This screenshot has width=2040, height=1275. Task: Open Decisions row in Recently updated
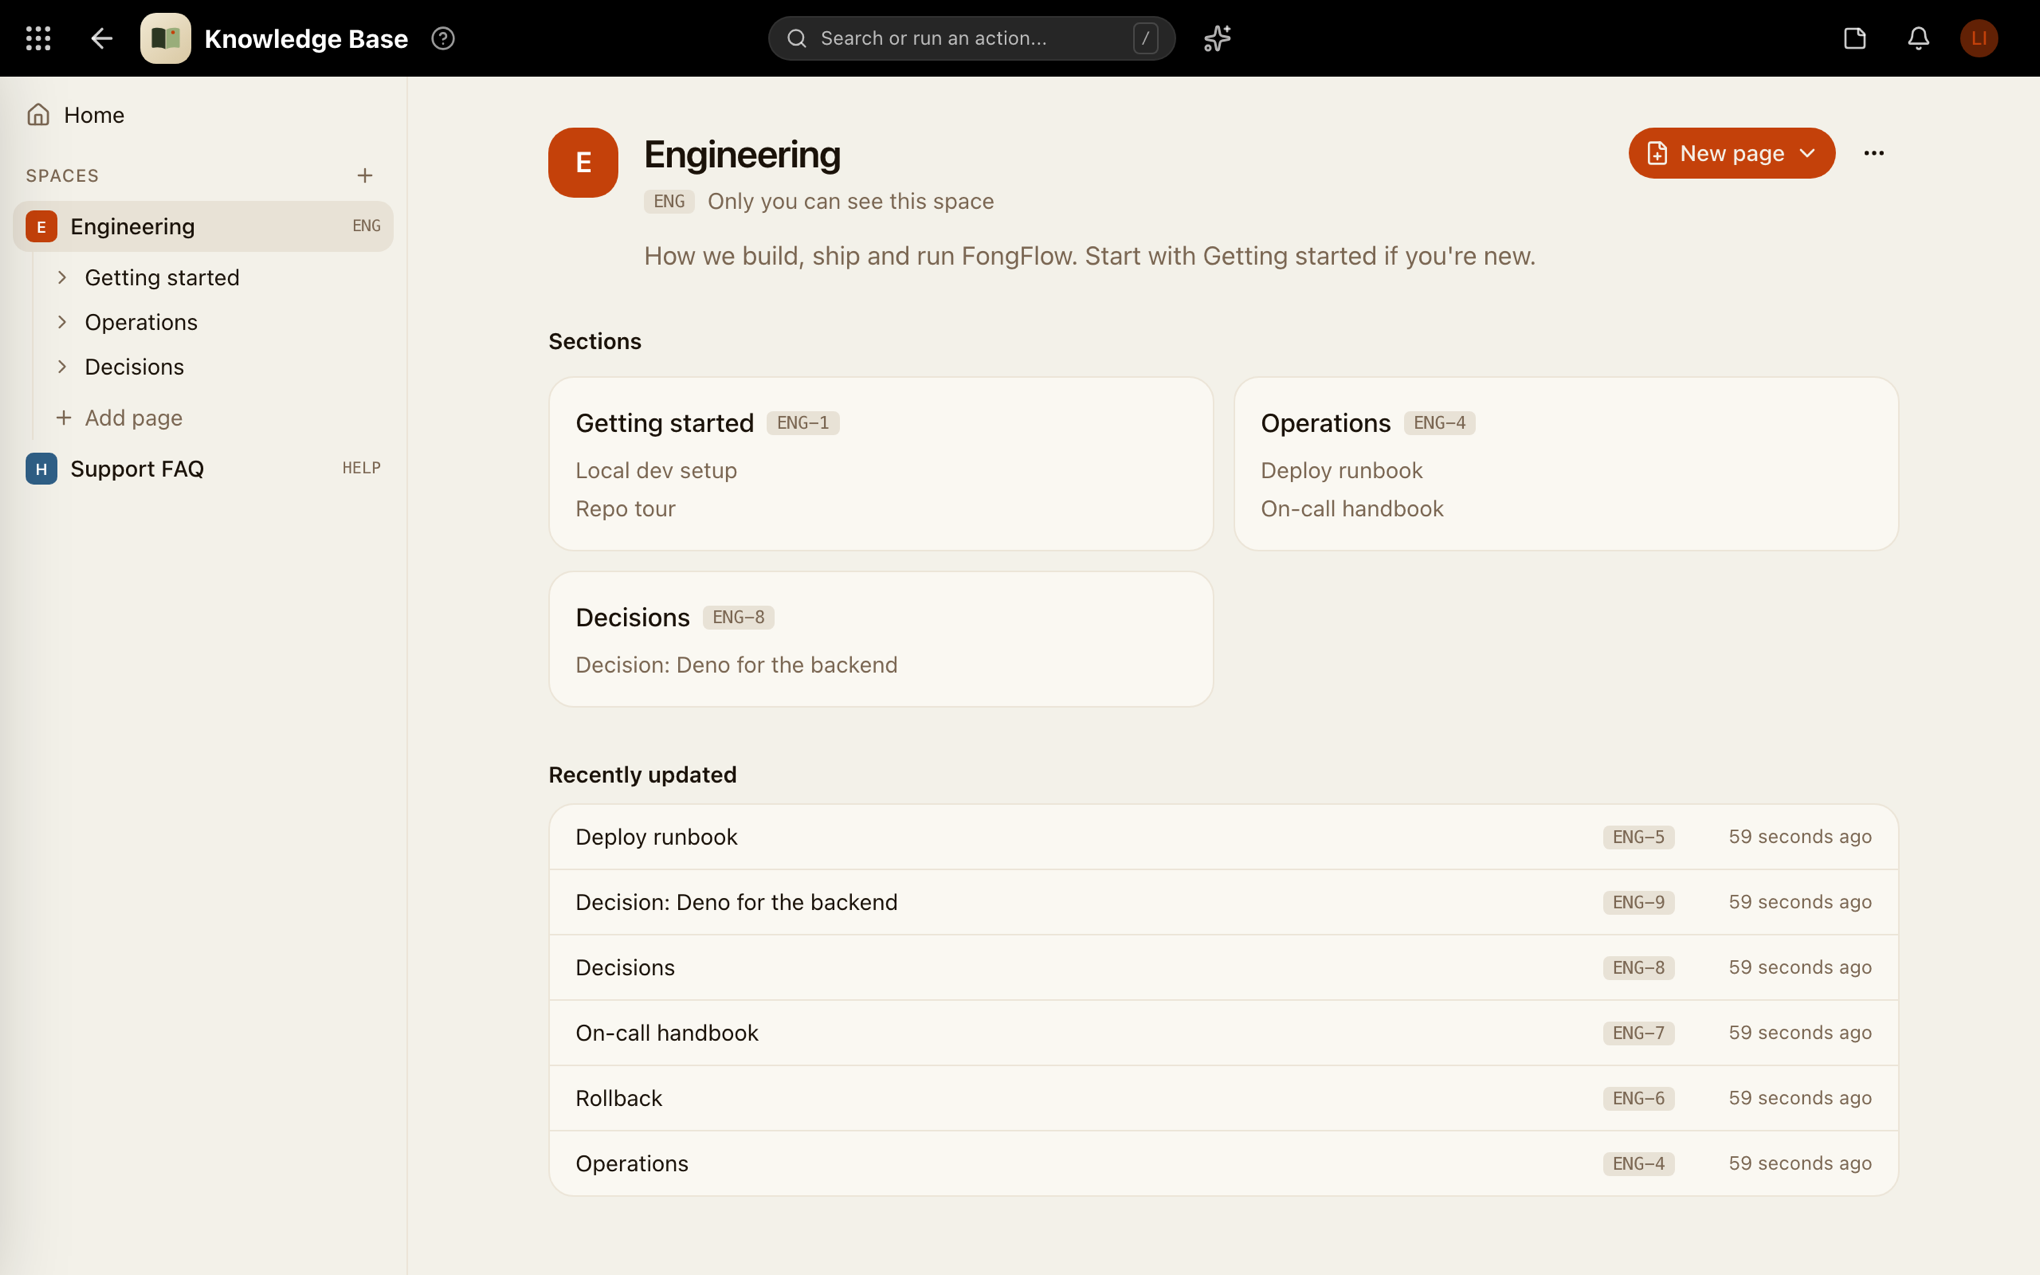click(1223, 967)
